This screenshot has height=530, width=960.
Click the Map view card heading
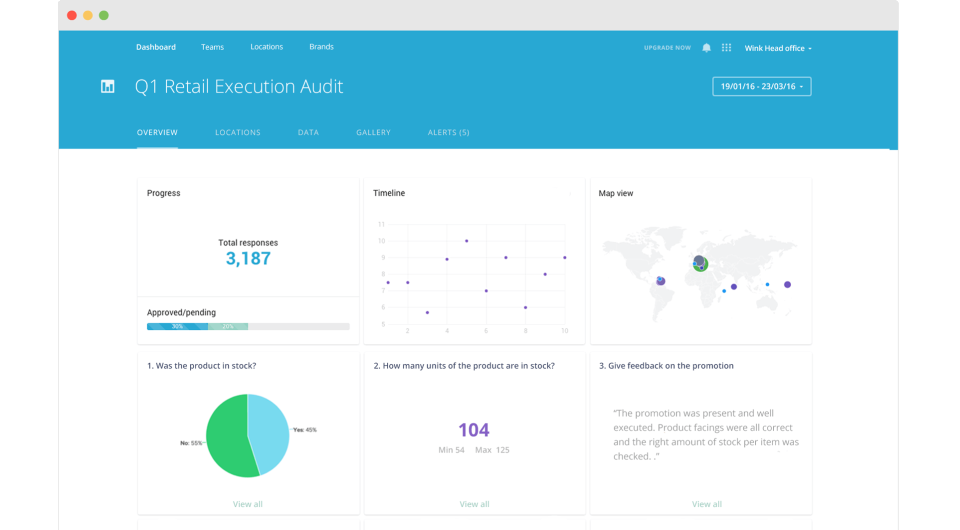coord(616,193)
